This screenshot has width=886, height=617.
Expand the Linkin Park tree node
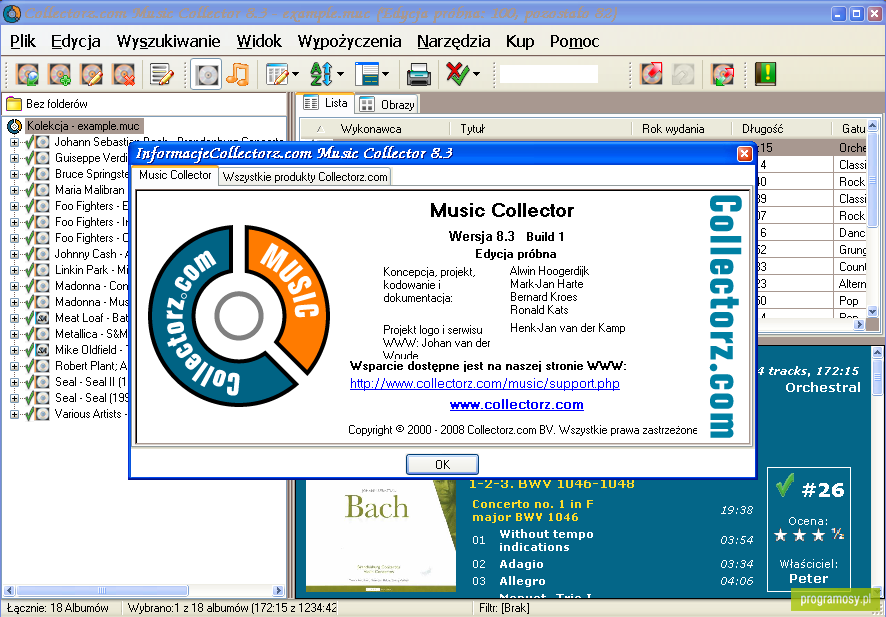[x=14, y=270]
